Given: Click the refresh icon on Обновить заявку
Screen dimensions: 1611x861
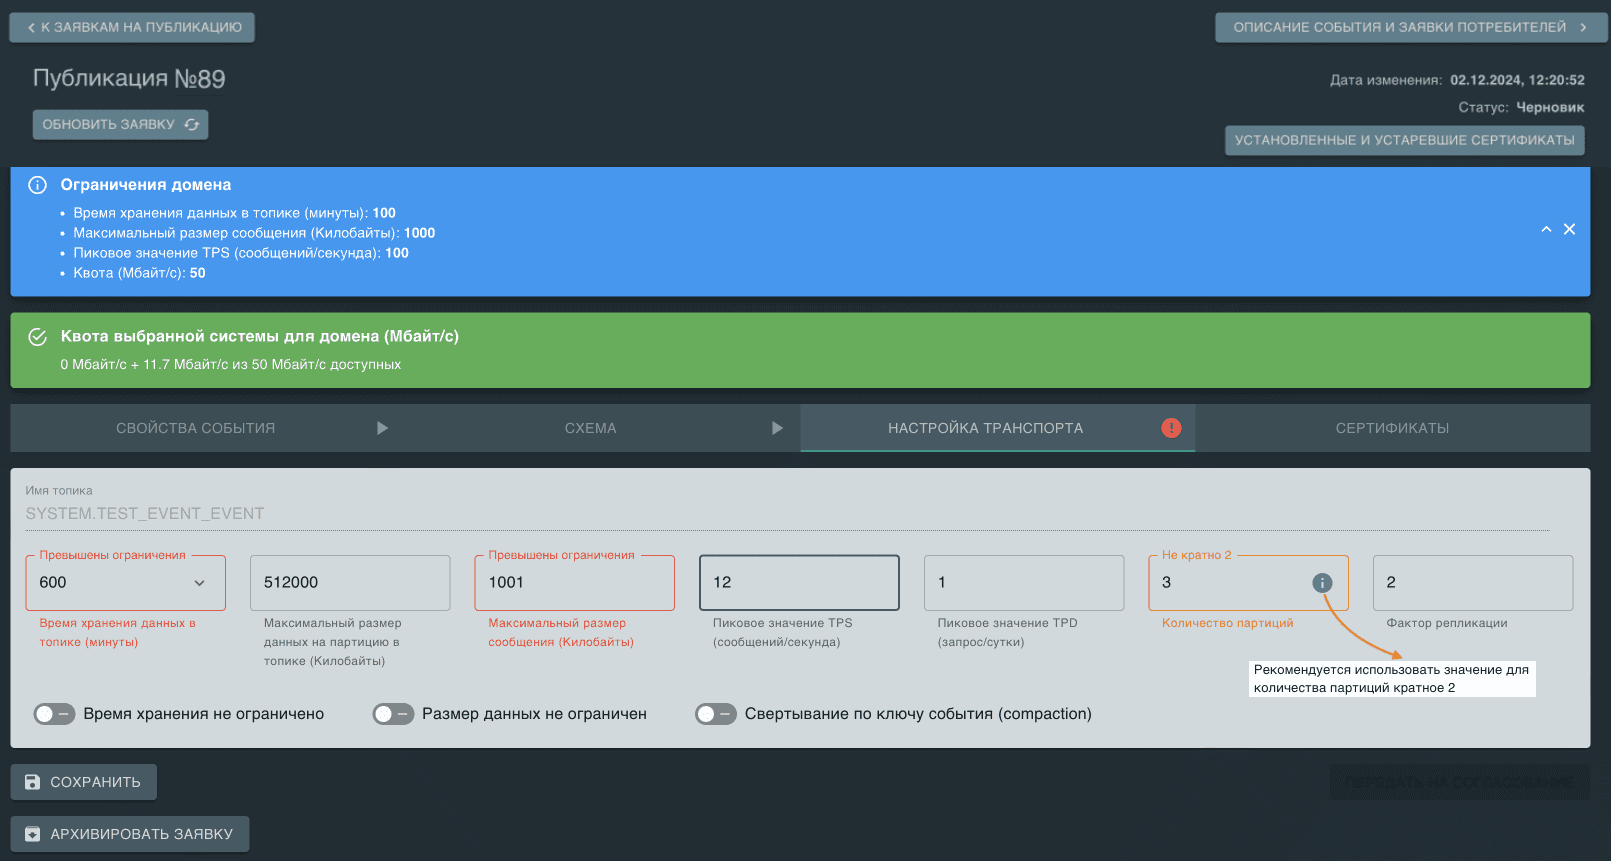Looking at the screenshot, I should (191, 125).
